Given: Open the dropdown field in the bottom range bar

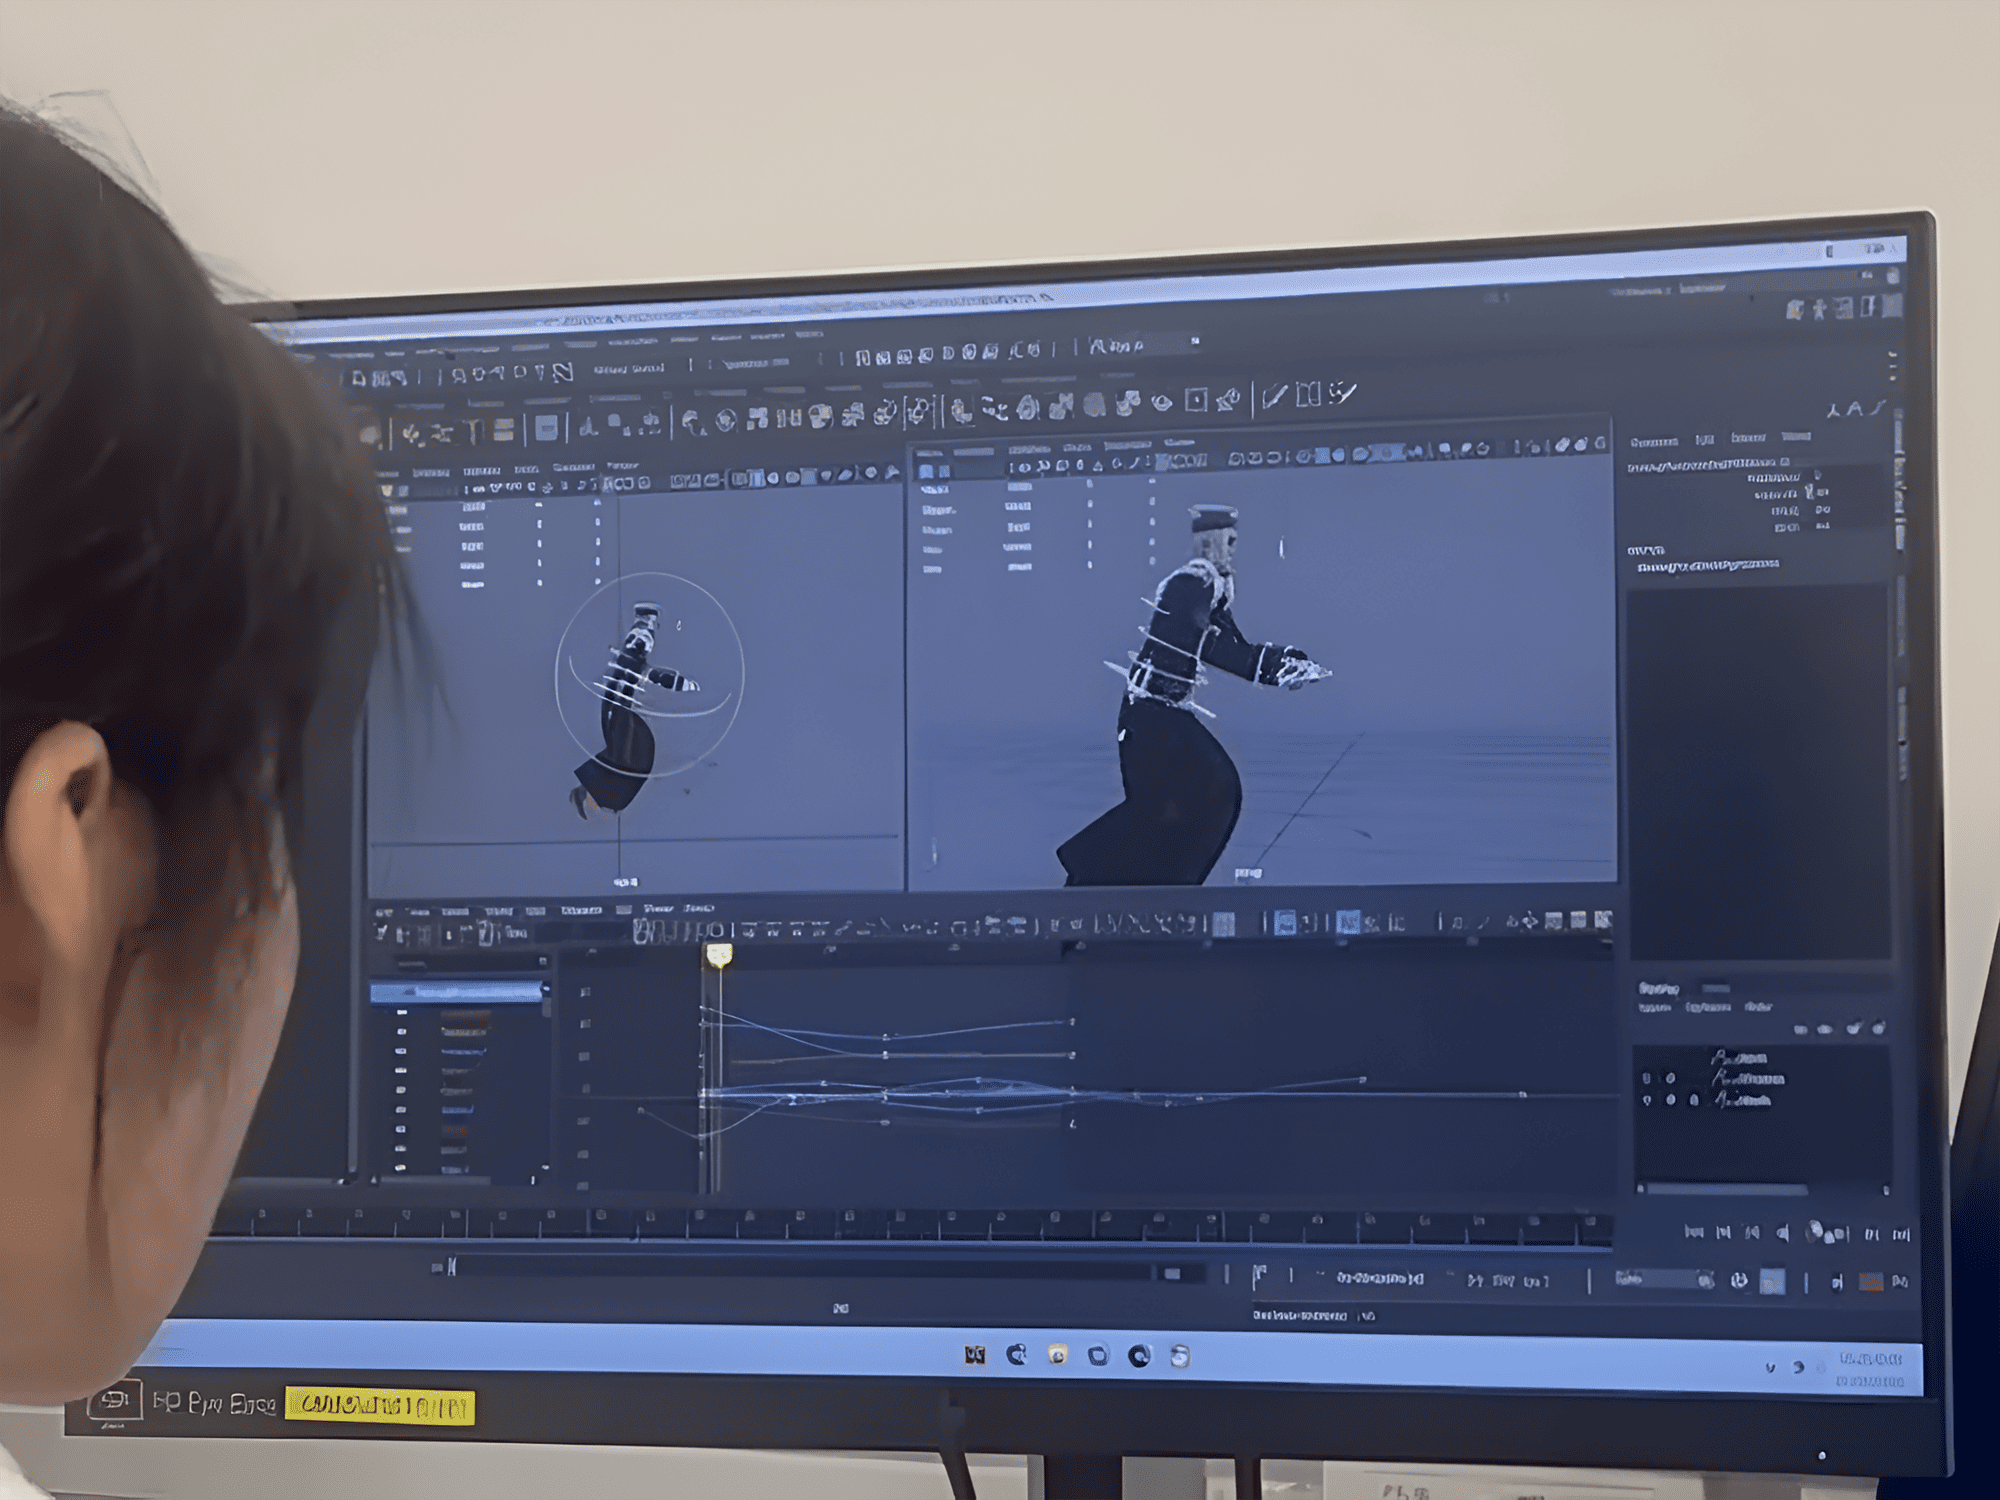Looking at the screenshot, I should tap(1660, 1280).
